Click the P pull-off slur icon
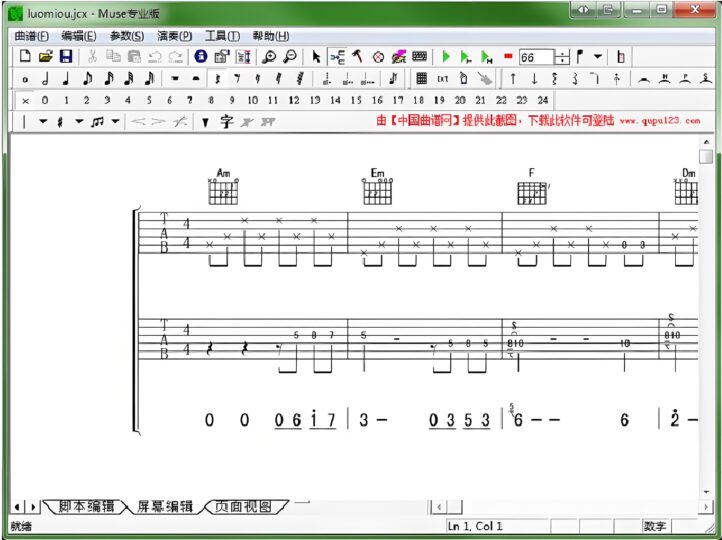Viewport: 722px width, 540px height. 685,79
